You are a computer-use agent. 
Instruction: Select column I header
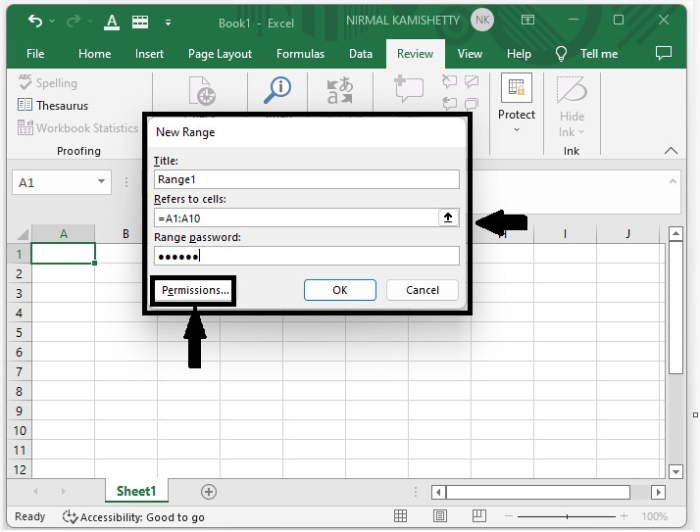tap(565, 233)
